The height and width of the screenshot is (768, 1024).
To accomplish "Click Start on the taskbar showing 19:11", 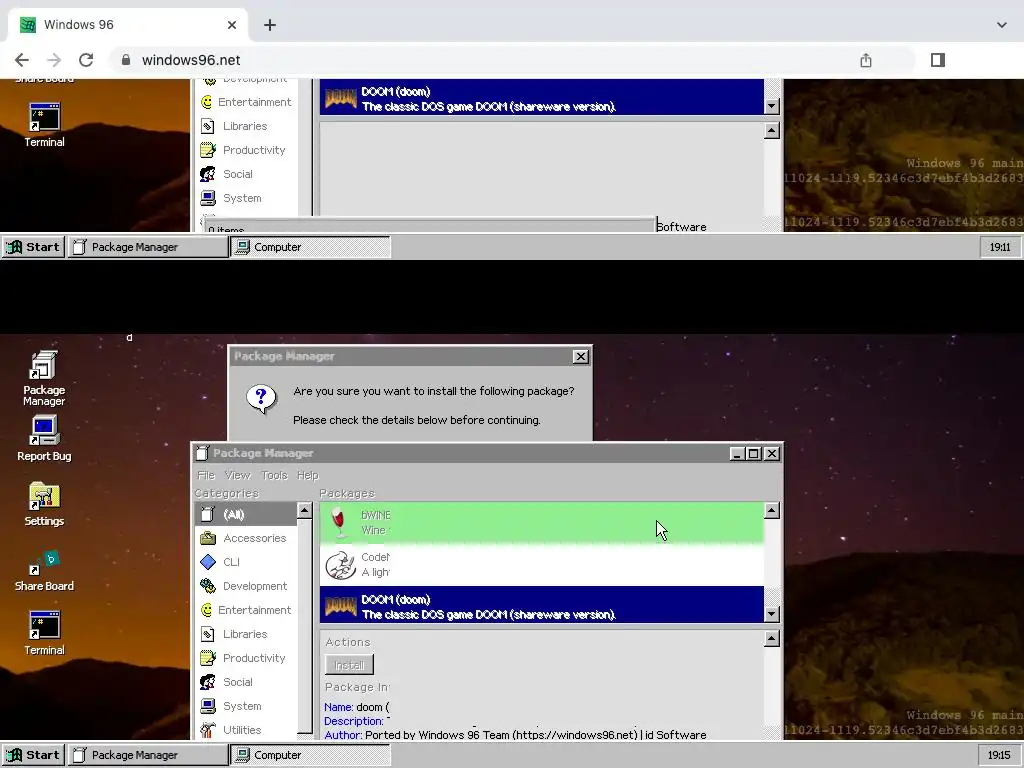I will point(33,247).
